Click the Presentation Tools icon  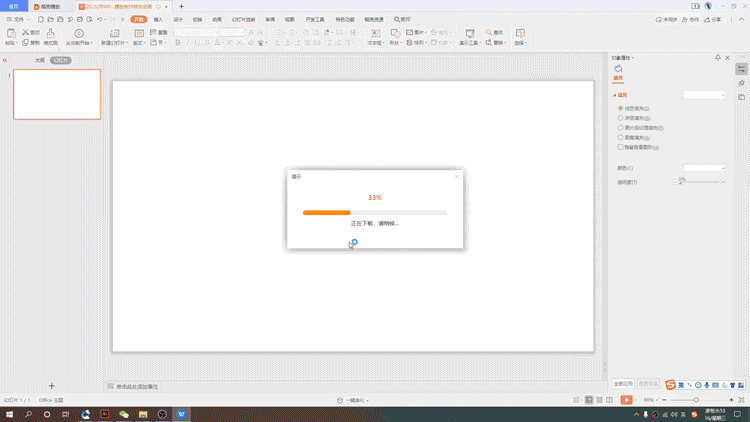[x=470, y=33]
